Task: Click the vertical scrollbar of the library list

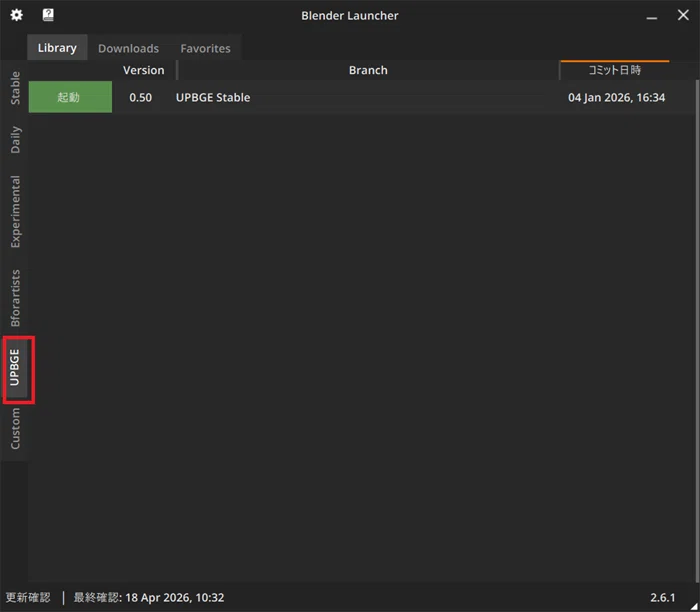Action: click(697, 330)
